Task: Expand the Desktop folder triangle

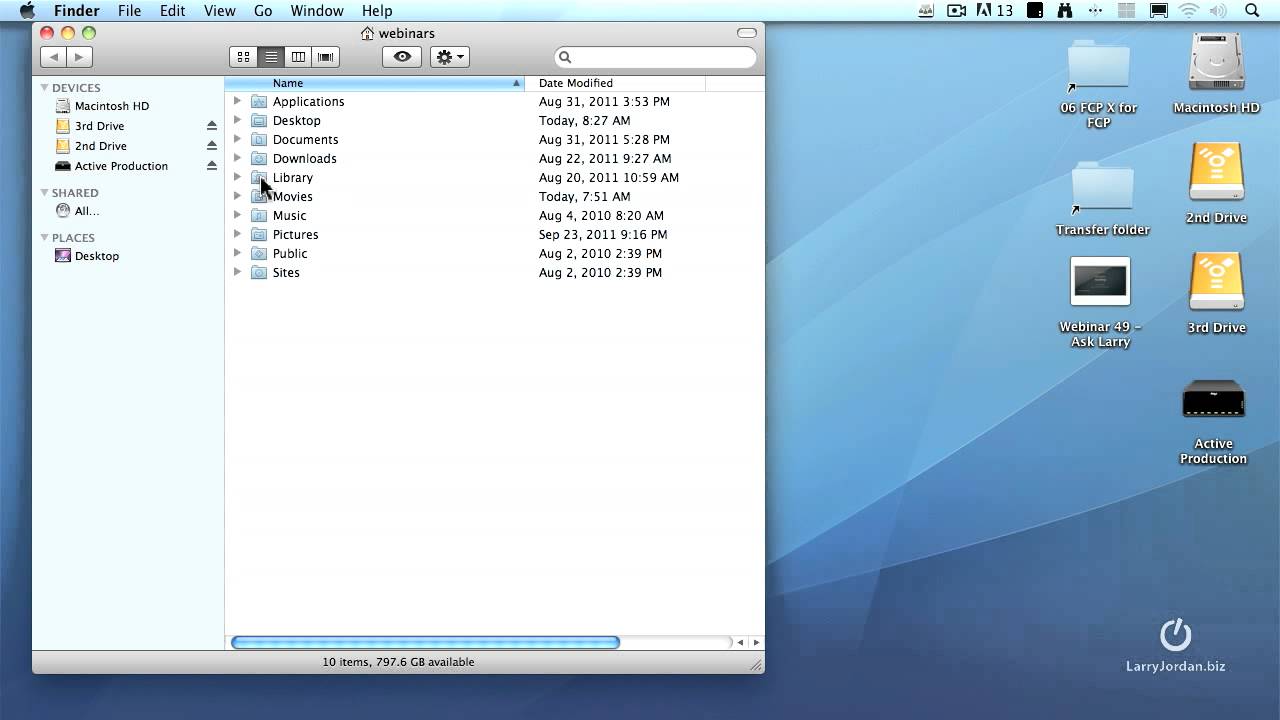Action: 237,120
